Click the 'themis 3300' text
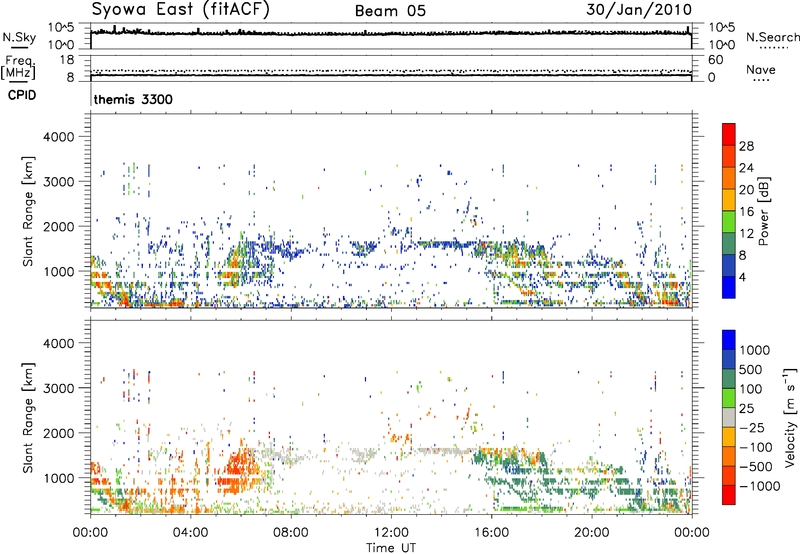 point(133,99)
